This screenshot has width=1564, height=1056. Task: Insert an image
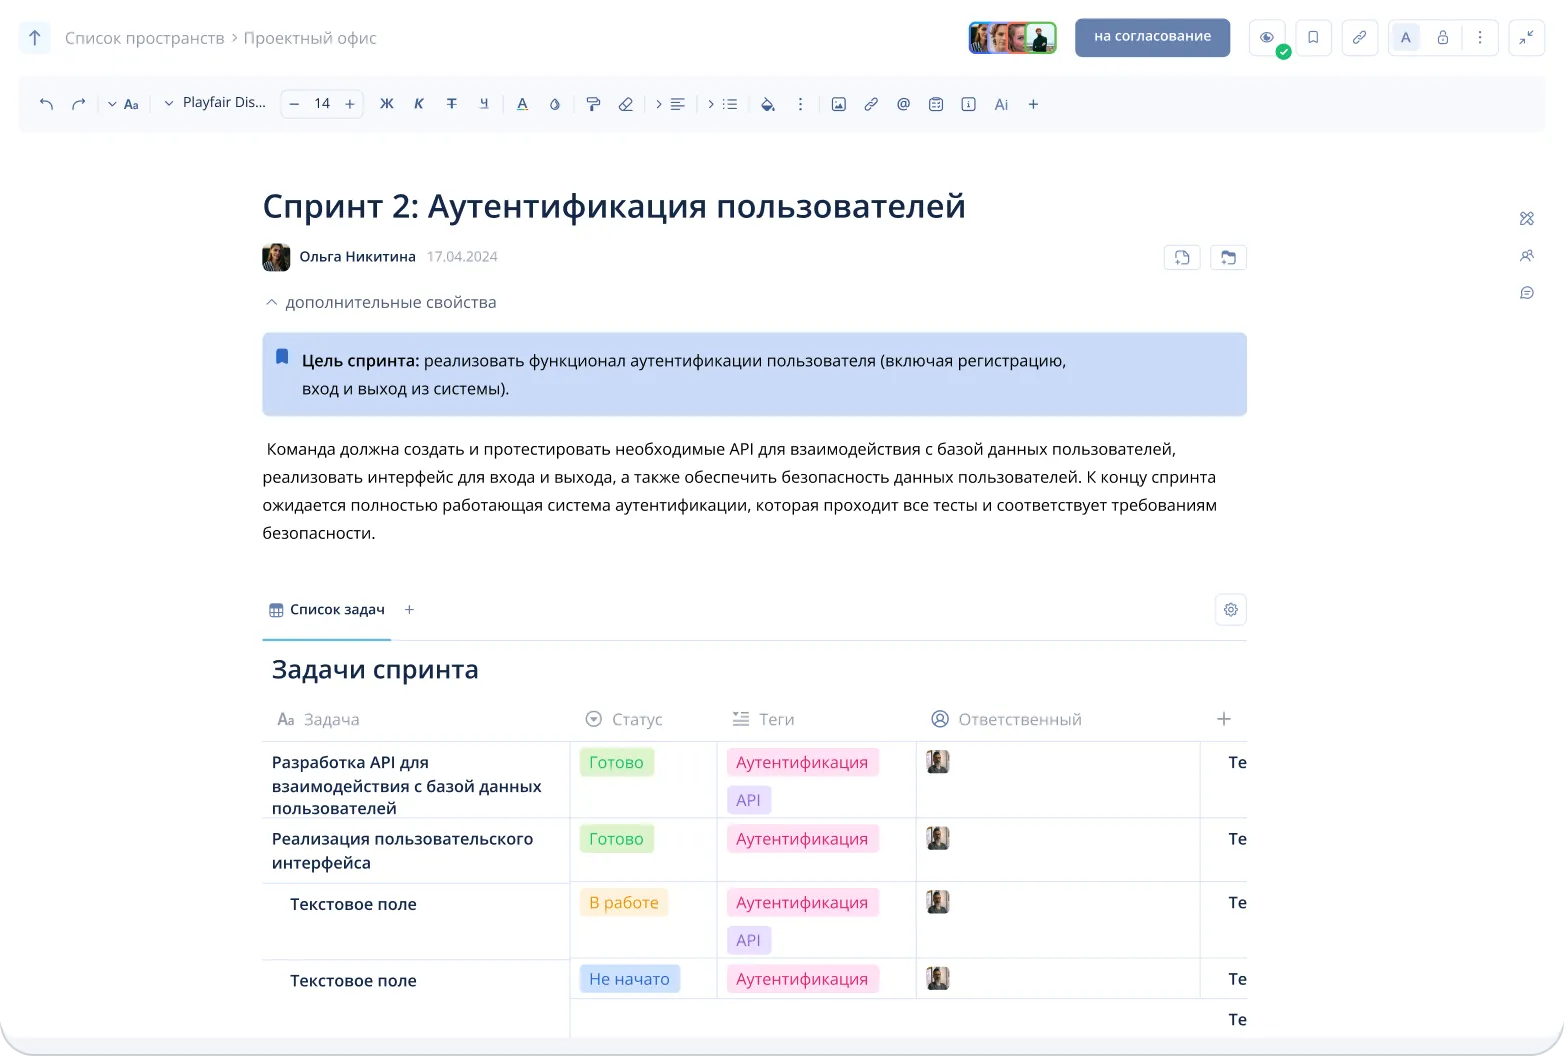tap(839, 104)
